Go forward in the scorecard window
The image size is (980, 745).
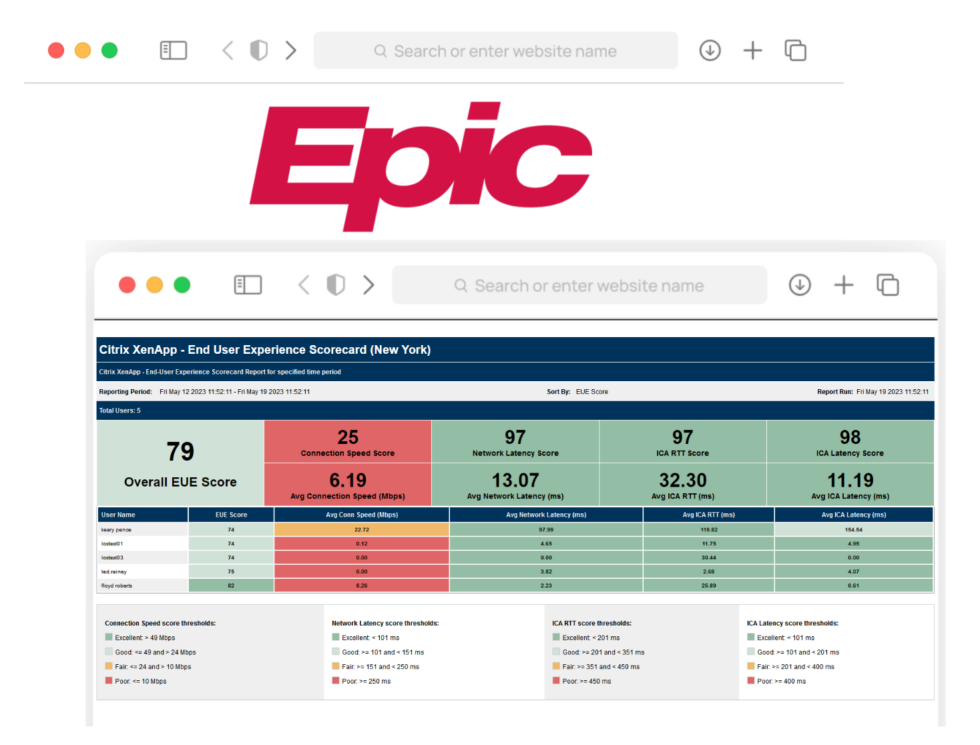[369, 285]
